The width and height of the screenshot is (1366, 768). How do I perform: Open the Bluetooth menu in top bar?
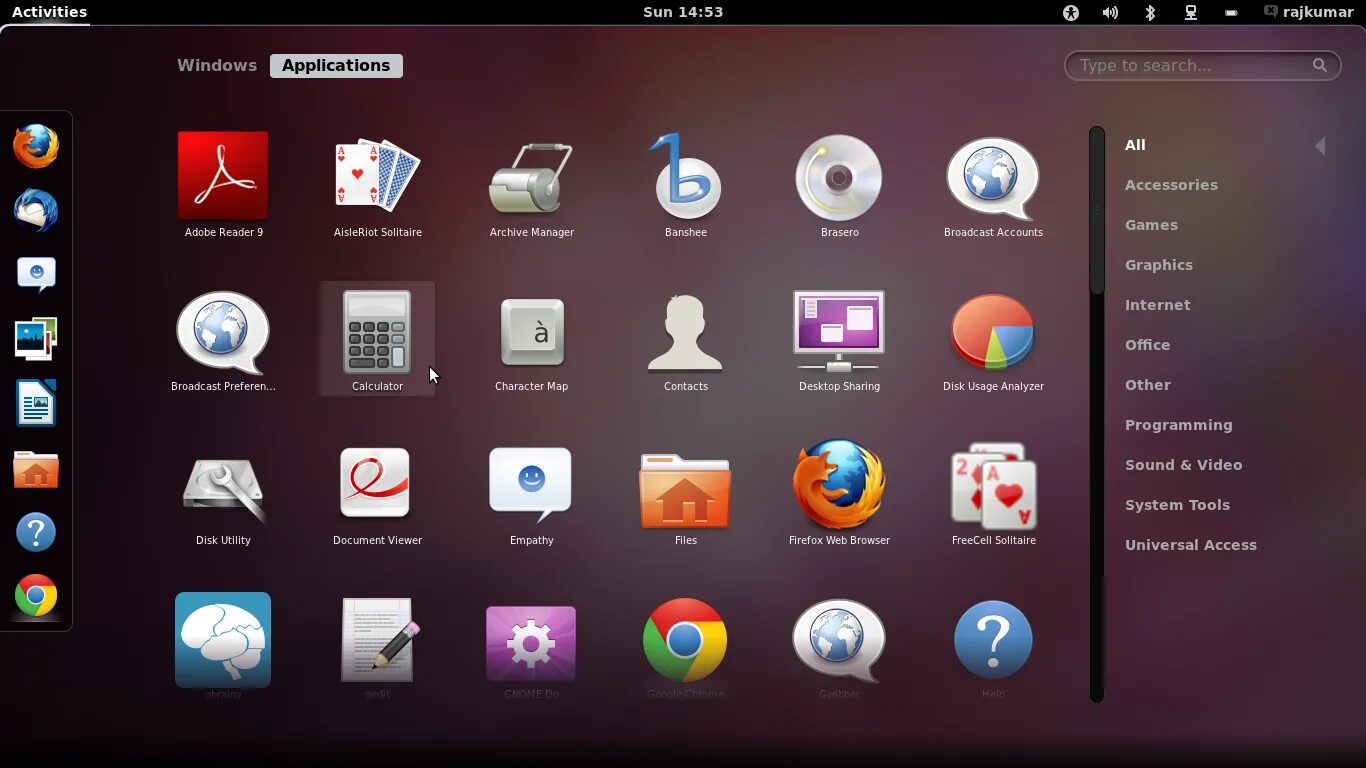pos(1150,12)
